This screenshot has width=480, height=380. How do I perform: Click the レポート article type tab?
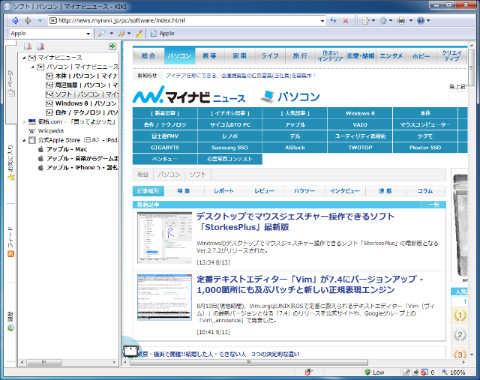pos(224,191)
